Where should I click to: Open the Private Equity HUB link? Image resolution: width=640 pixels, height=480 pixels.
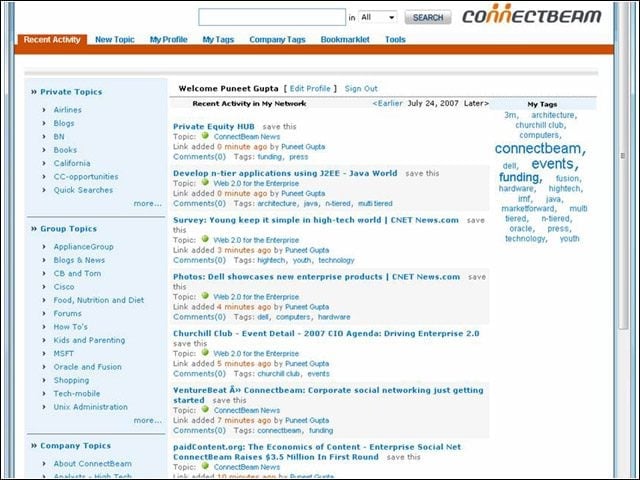pos(214,127)
